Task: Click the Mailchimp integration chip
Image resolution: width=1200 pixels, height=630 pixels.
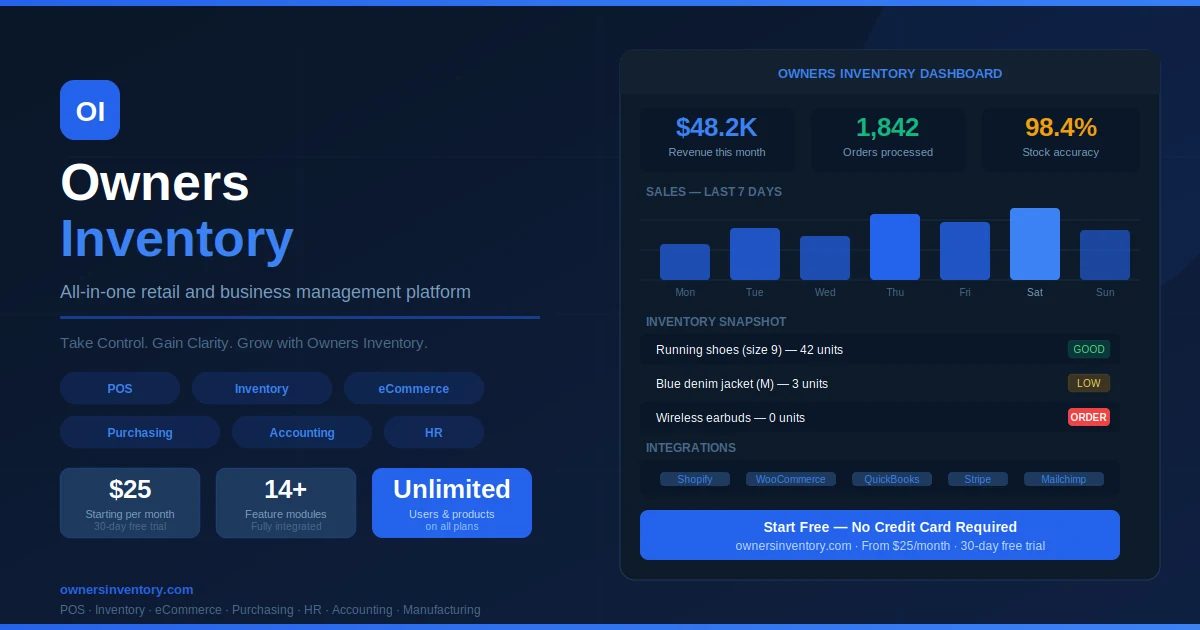Action: pos(1064,479)
